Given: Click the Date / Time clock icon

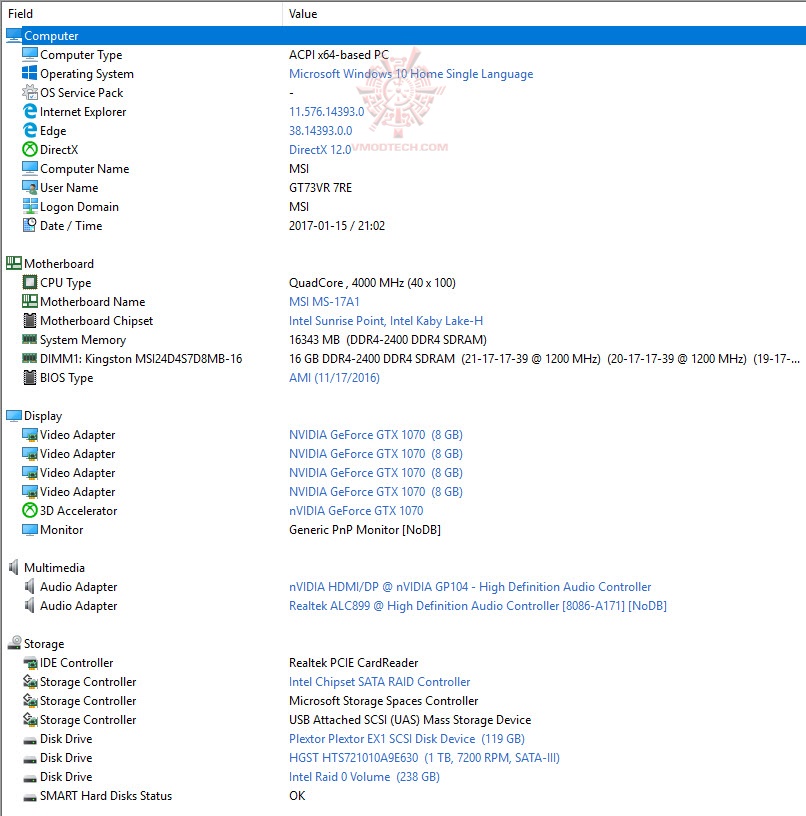Looking at the screenshot, I should tap(30, 225).
